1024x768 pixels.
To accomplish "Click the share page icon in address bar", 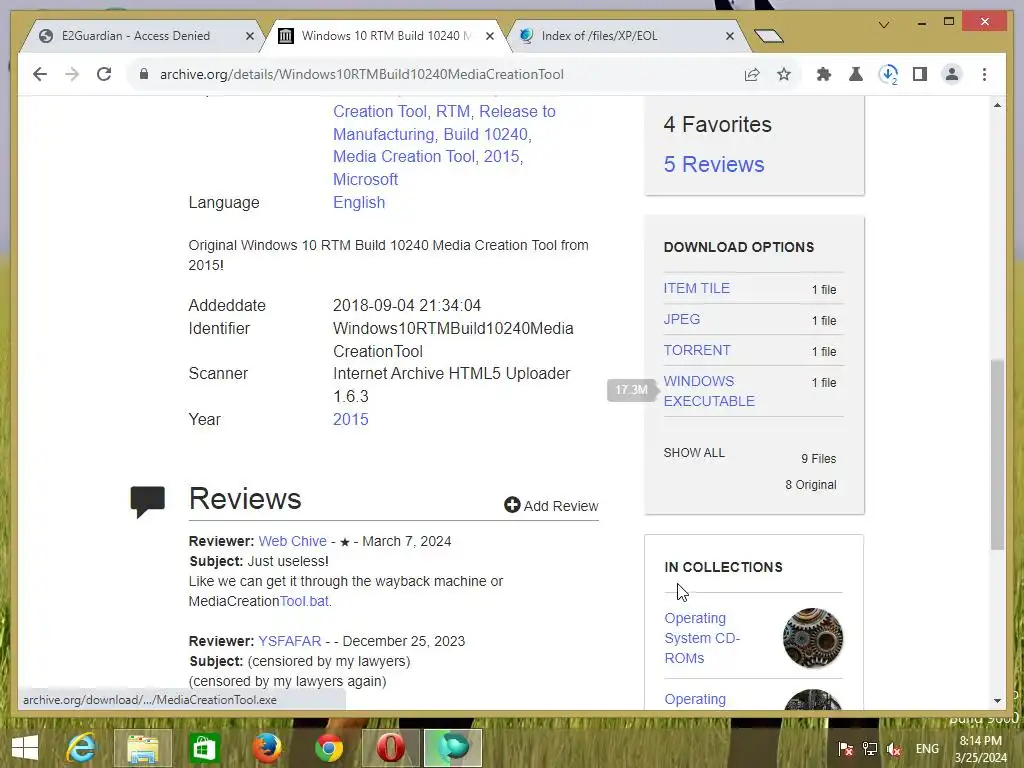I will coord(752,74).
